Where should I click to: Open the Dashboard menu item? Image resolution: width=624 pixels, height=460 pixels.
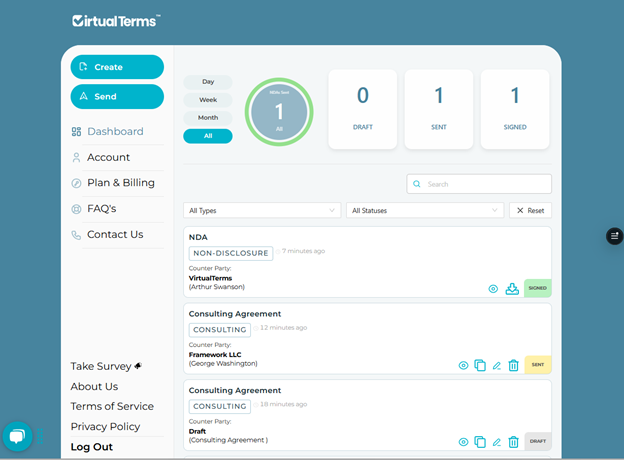click(x=115, y=131)
